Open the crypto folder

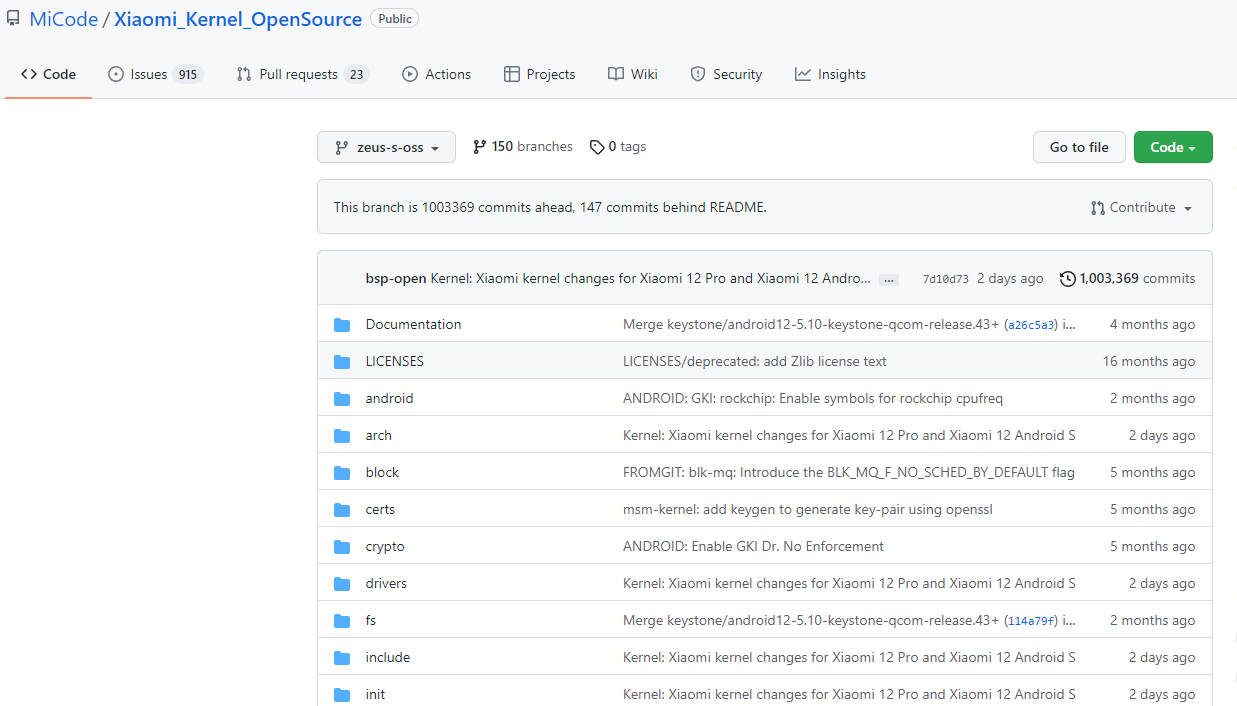[x=385, y=546]
